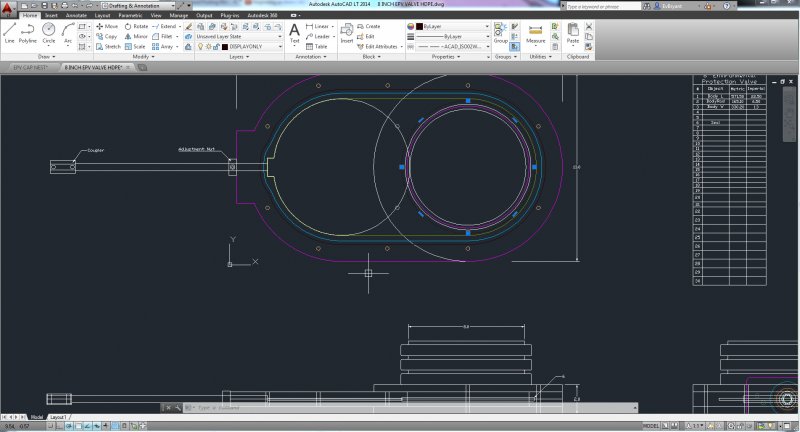Select the Polyline tool
The width and height of the screenshot is (800, 432).
pyautogui.click(x=29, y=33)
